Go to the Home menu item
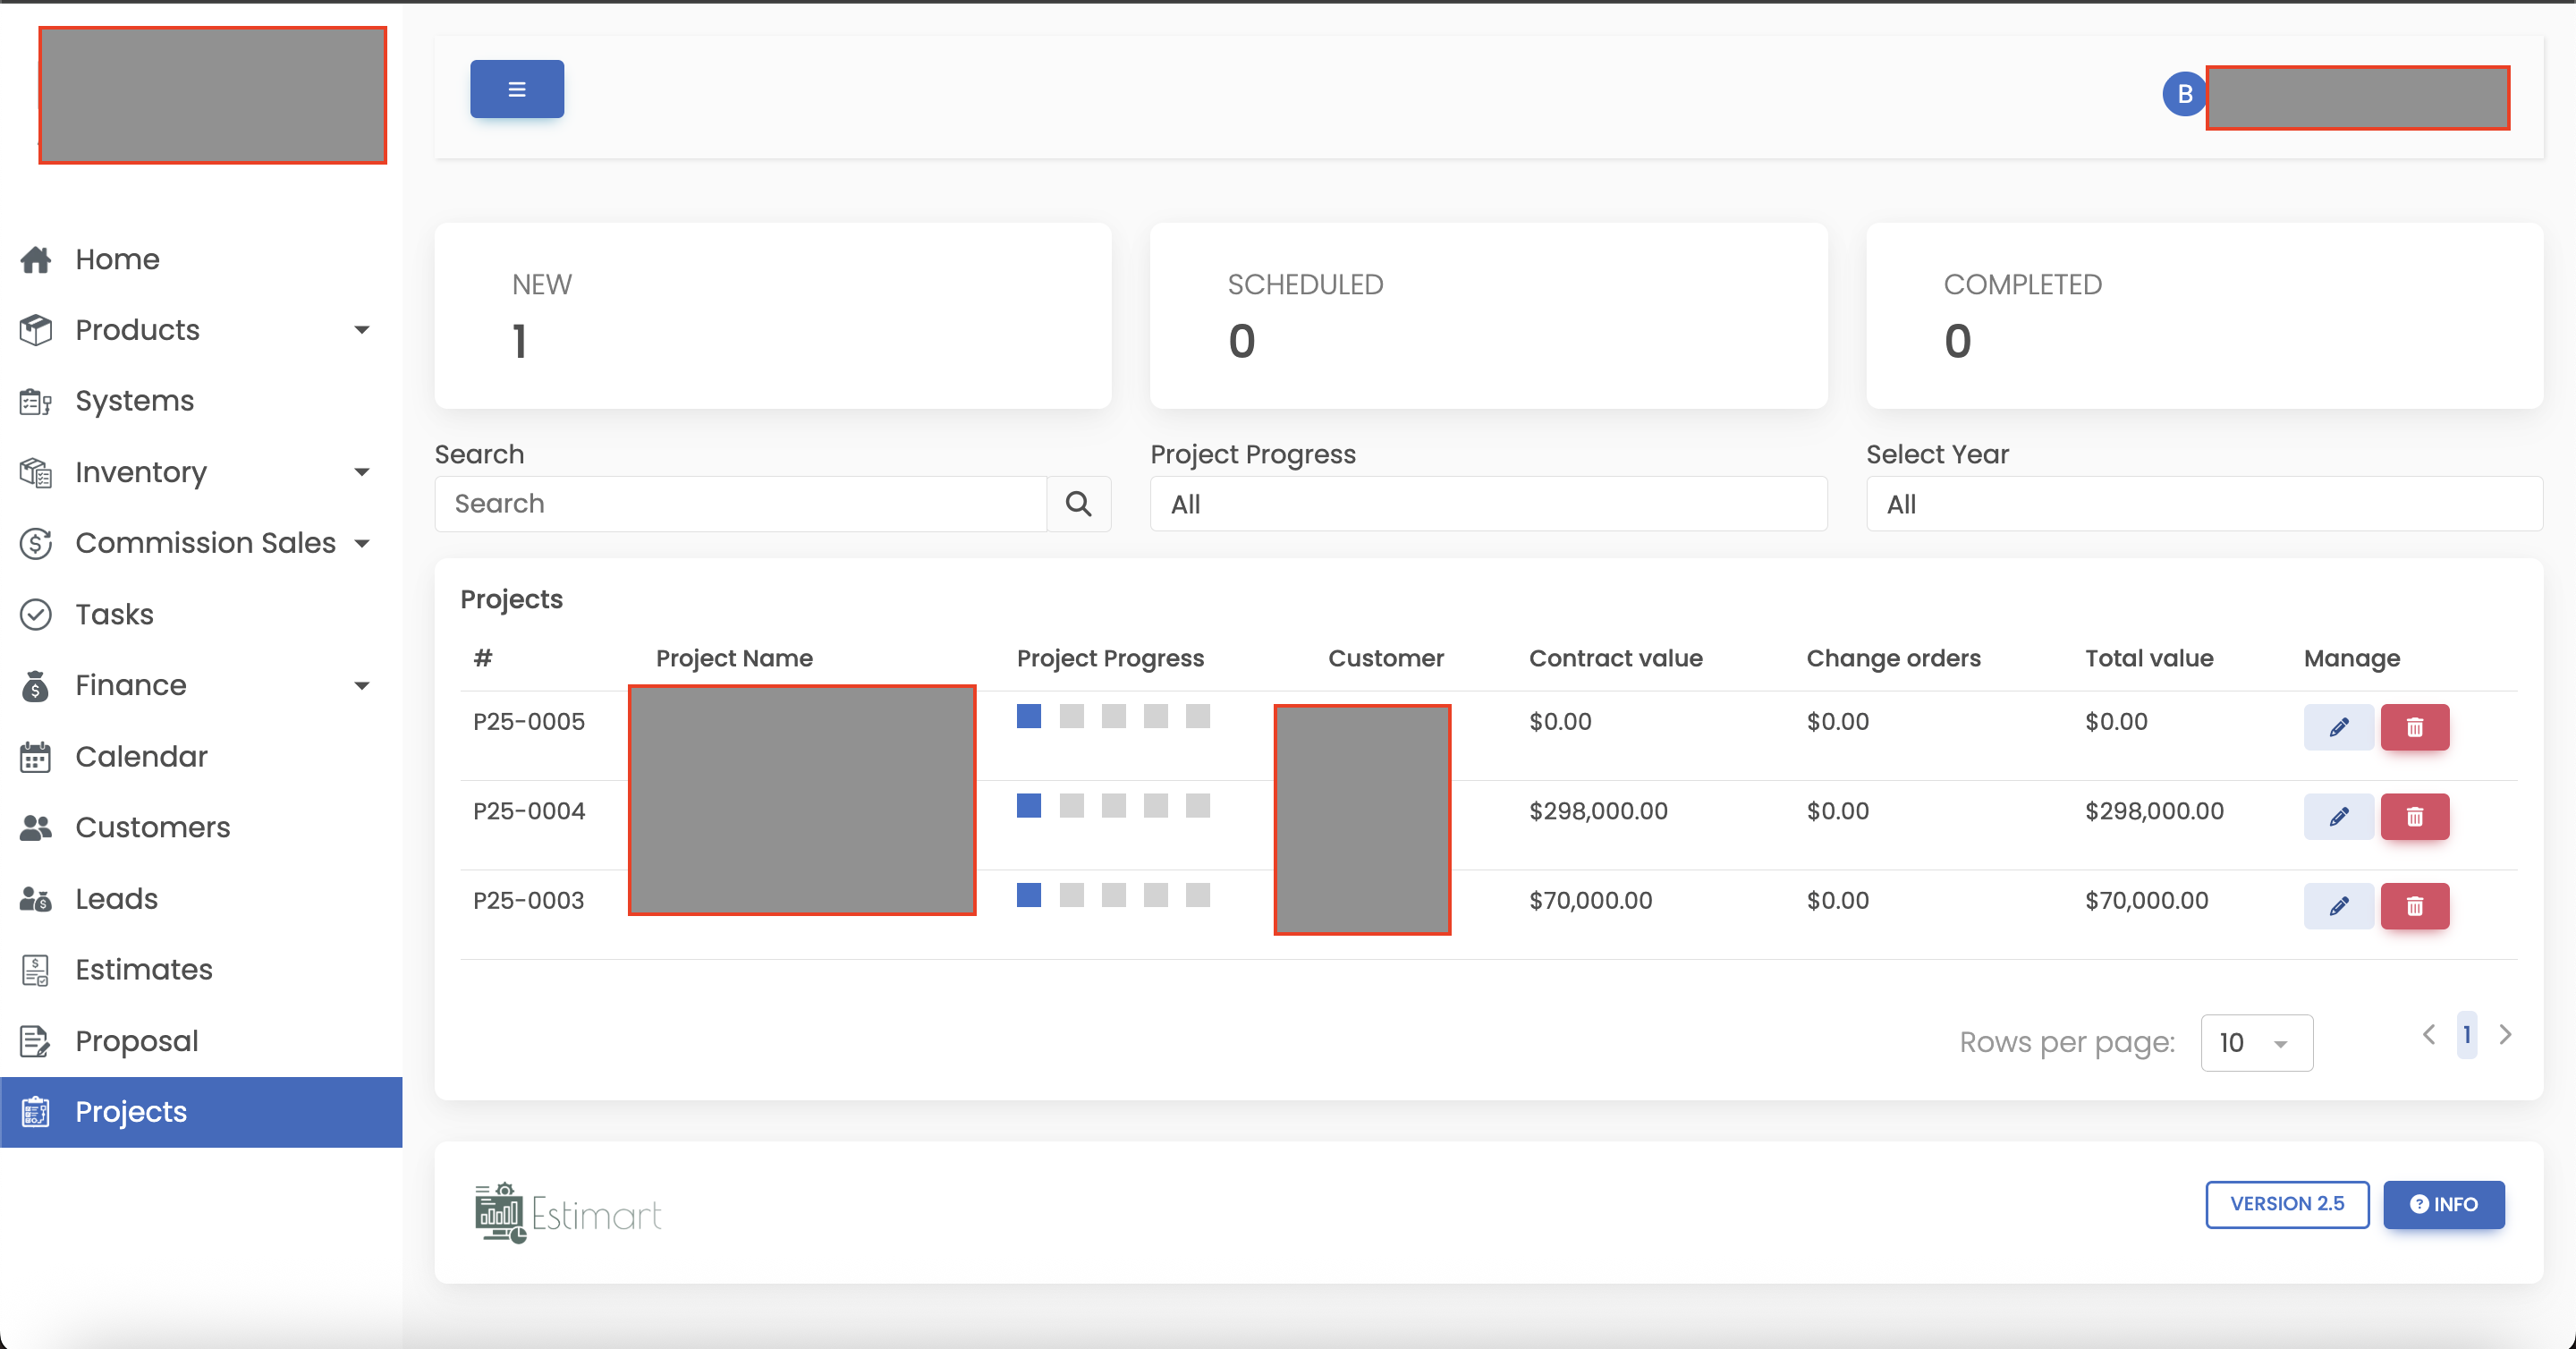This screenshot has height=1349, width=2576. coord(116,259)
